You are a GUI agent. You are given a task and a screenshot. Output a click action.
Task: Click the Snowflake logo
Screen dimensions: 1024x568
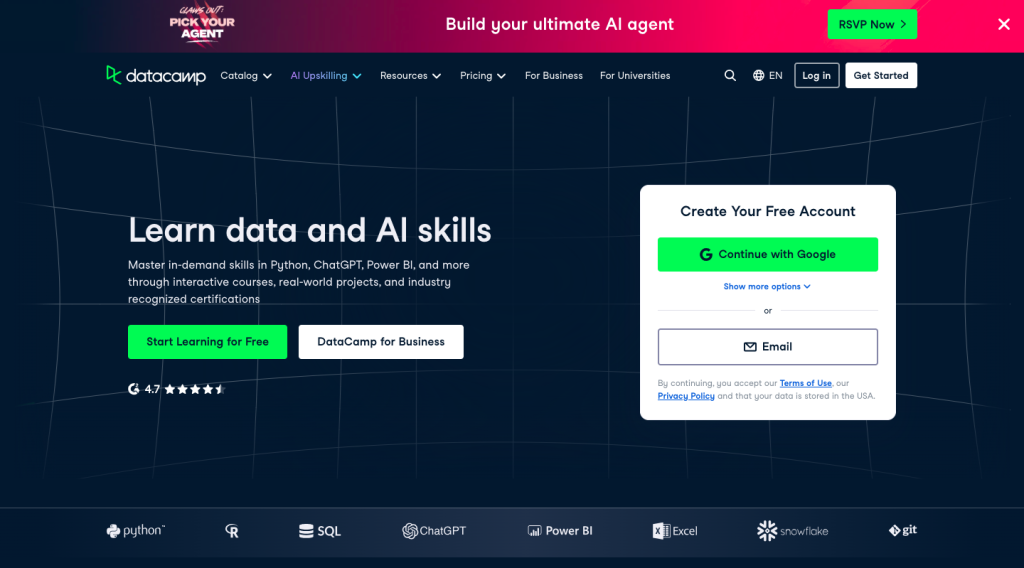792,531
